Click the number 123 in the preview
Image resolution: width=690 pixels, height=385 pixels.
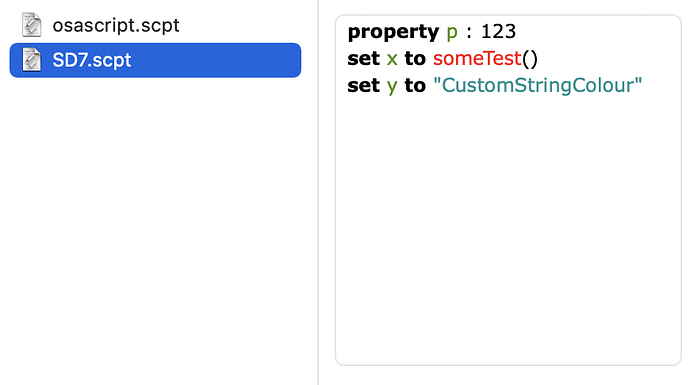498,32
